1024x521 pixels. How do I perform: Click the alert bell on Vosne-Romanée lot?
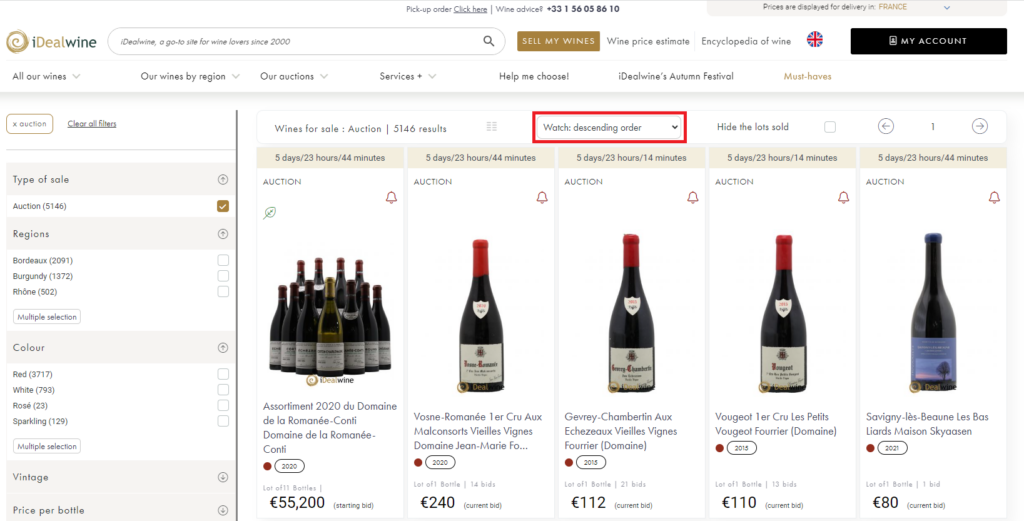point(541,198)
